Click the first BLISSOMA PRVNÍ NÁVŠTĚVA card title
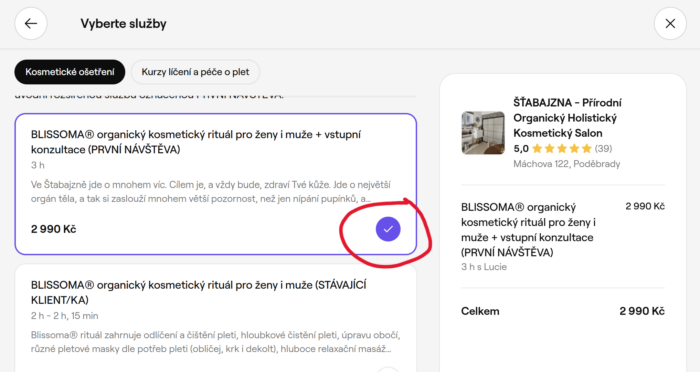Viewport: 700px width, 372px height. pyautogui.click(x=196, y=142)
